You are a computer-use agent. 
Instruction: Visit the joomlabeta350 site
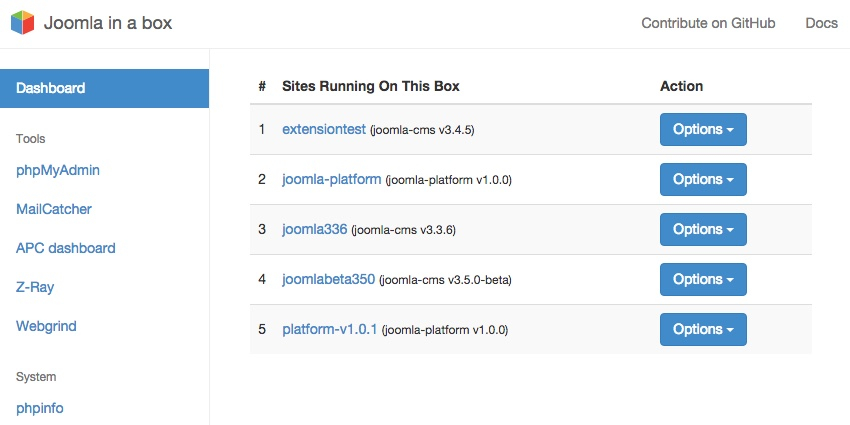pyautogui.click(x=329, y=279)
